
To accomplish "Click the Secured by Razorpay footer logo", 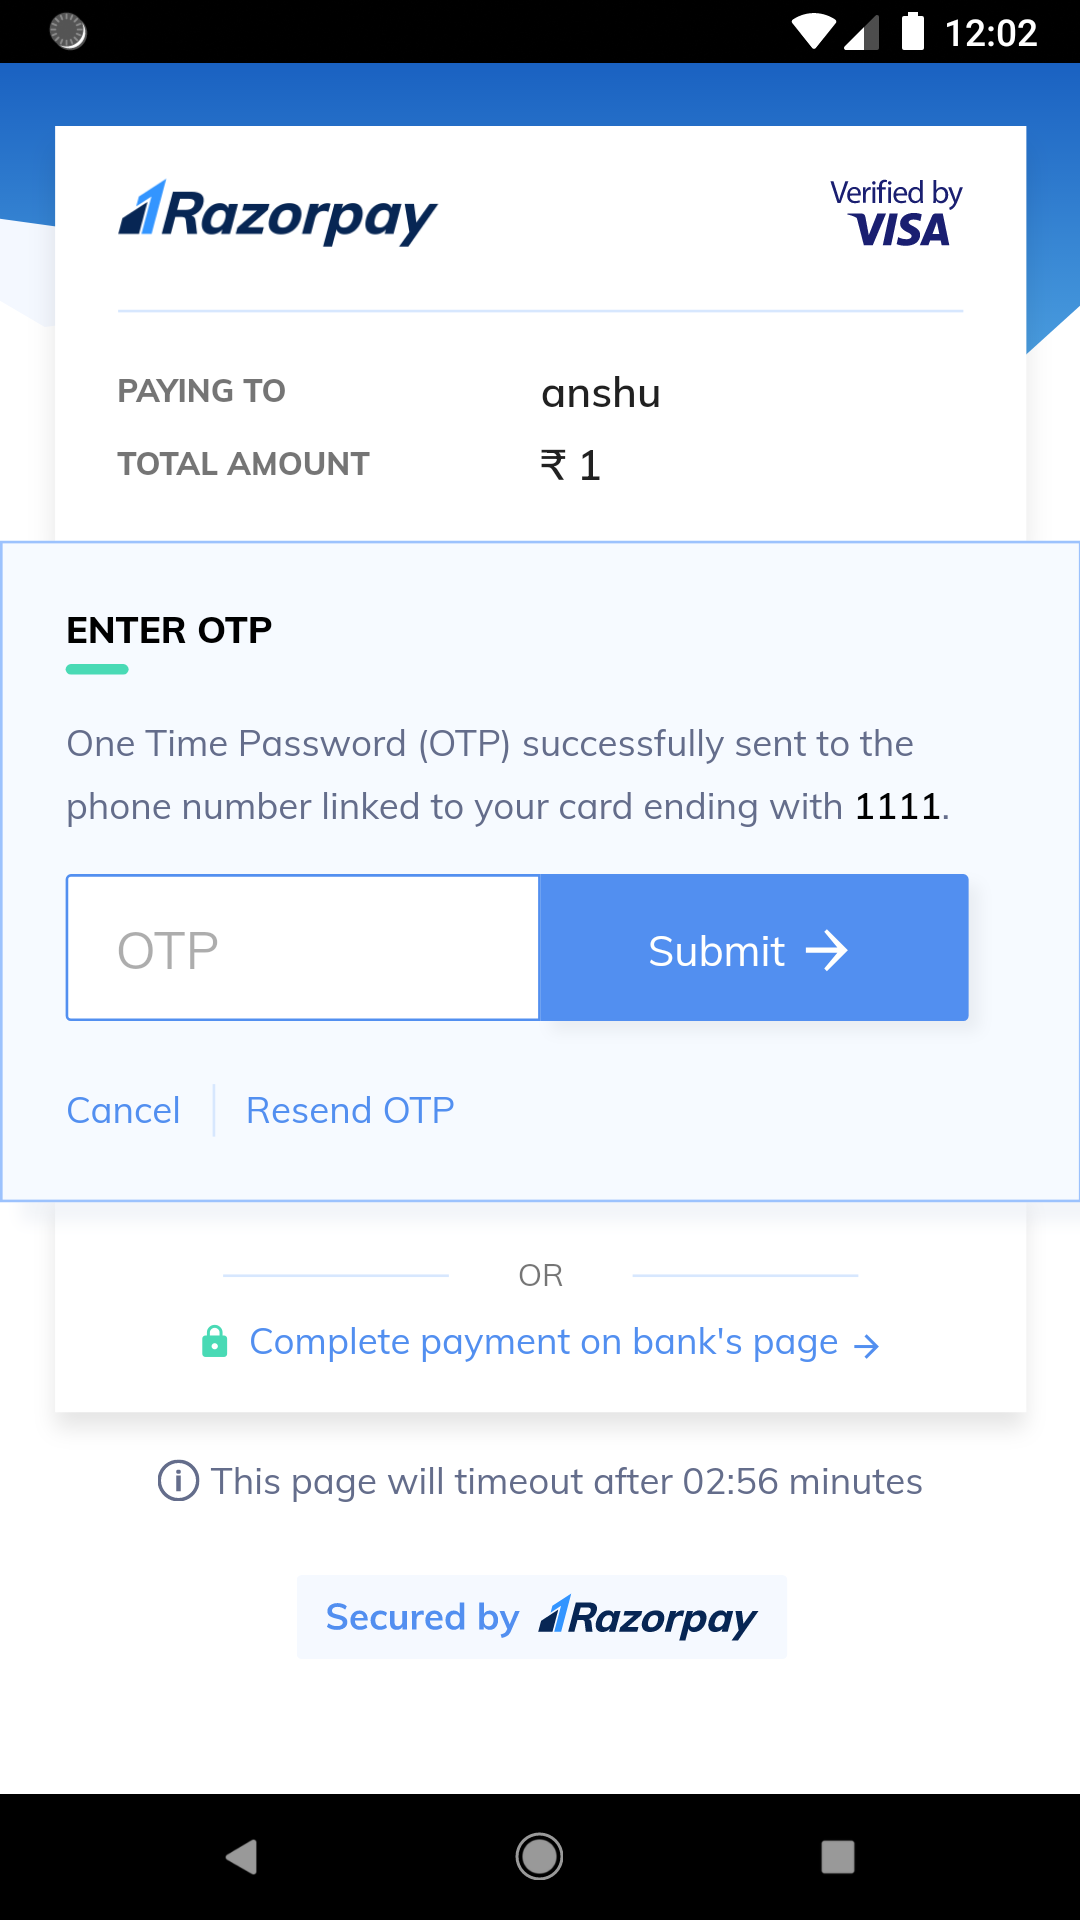I will (540, 1616).
